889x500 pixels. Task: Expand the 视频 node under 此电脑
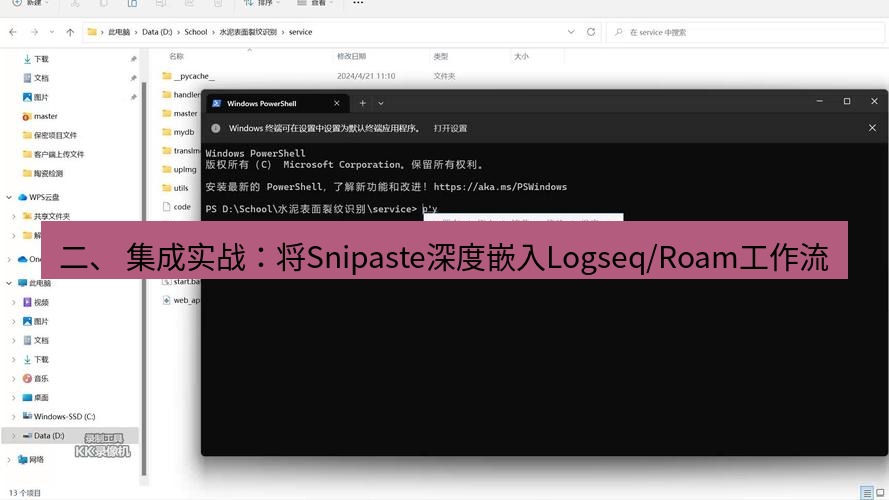click(14, 303)
